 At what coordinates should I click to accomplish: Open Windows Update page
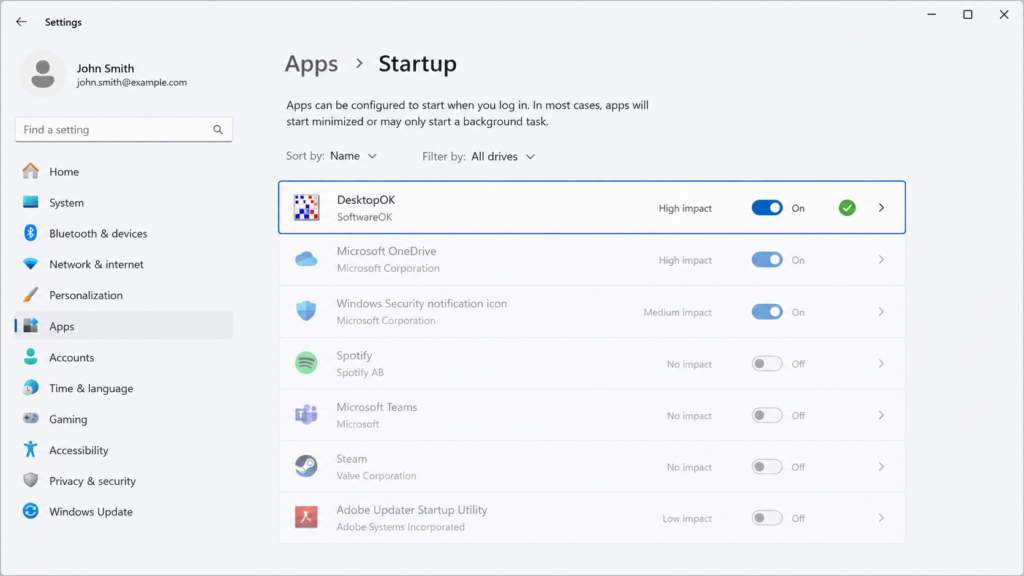point(123,511)
